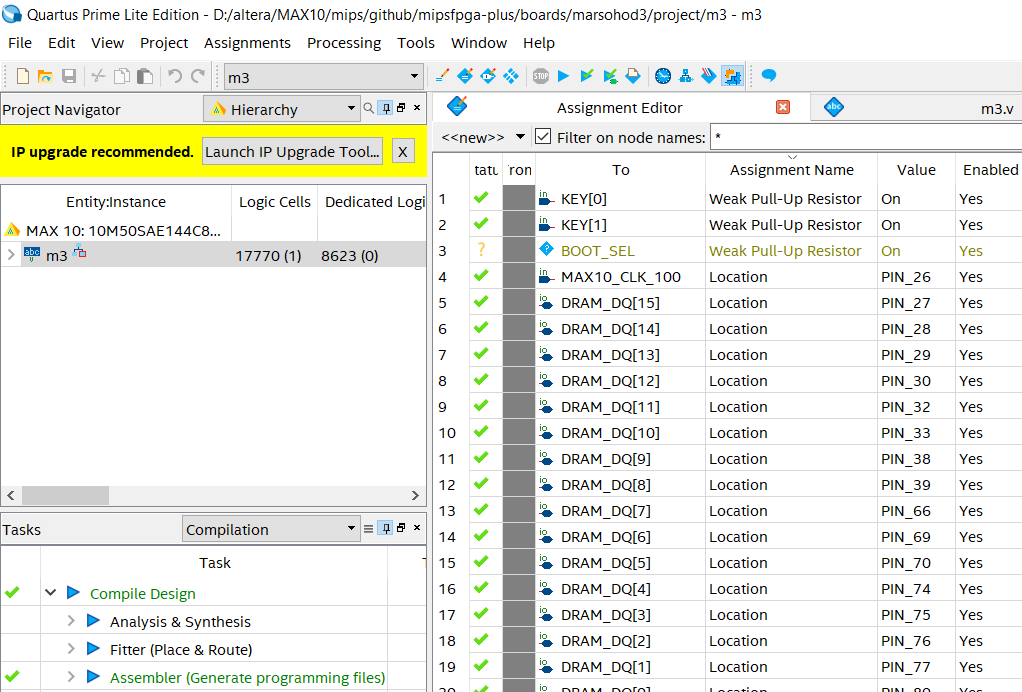
Task: Click the DRAM_DQ[15] node cell
Action: (x=620, y=303)
